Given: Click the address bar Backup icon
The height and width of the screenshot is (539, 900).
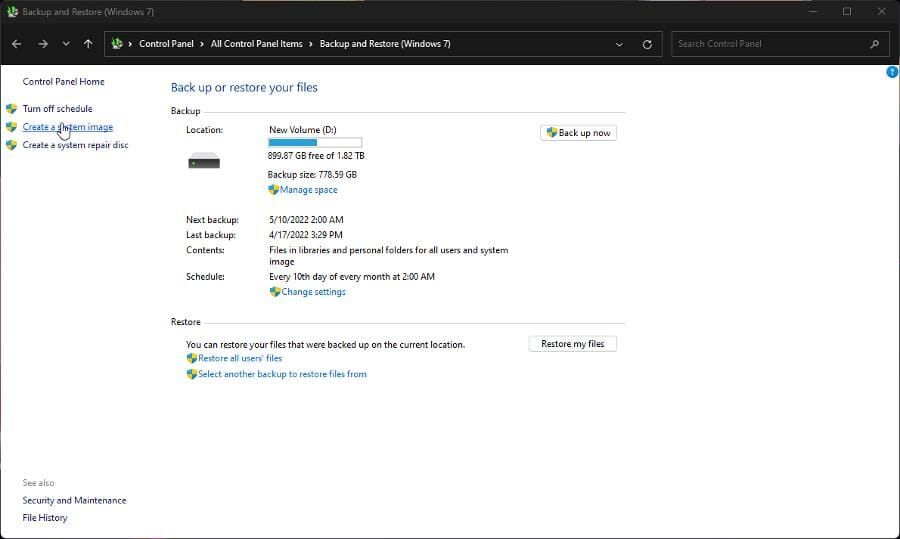Looking at the screenshot, I should click(x=117, y=44).
